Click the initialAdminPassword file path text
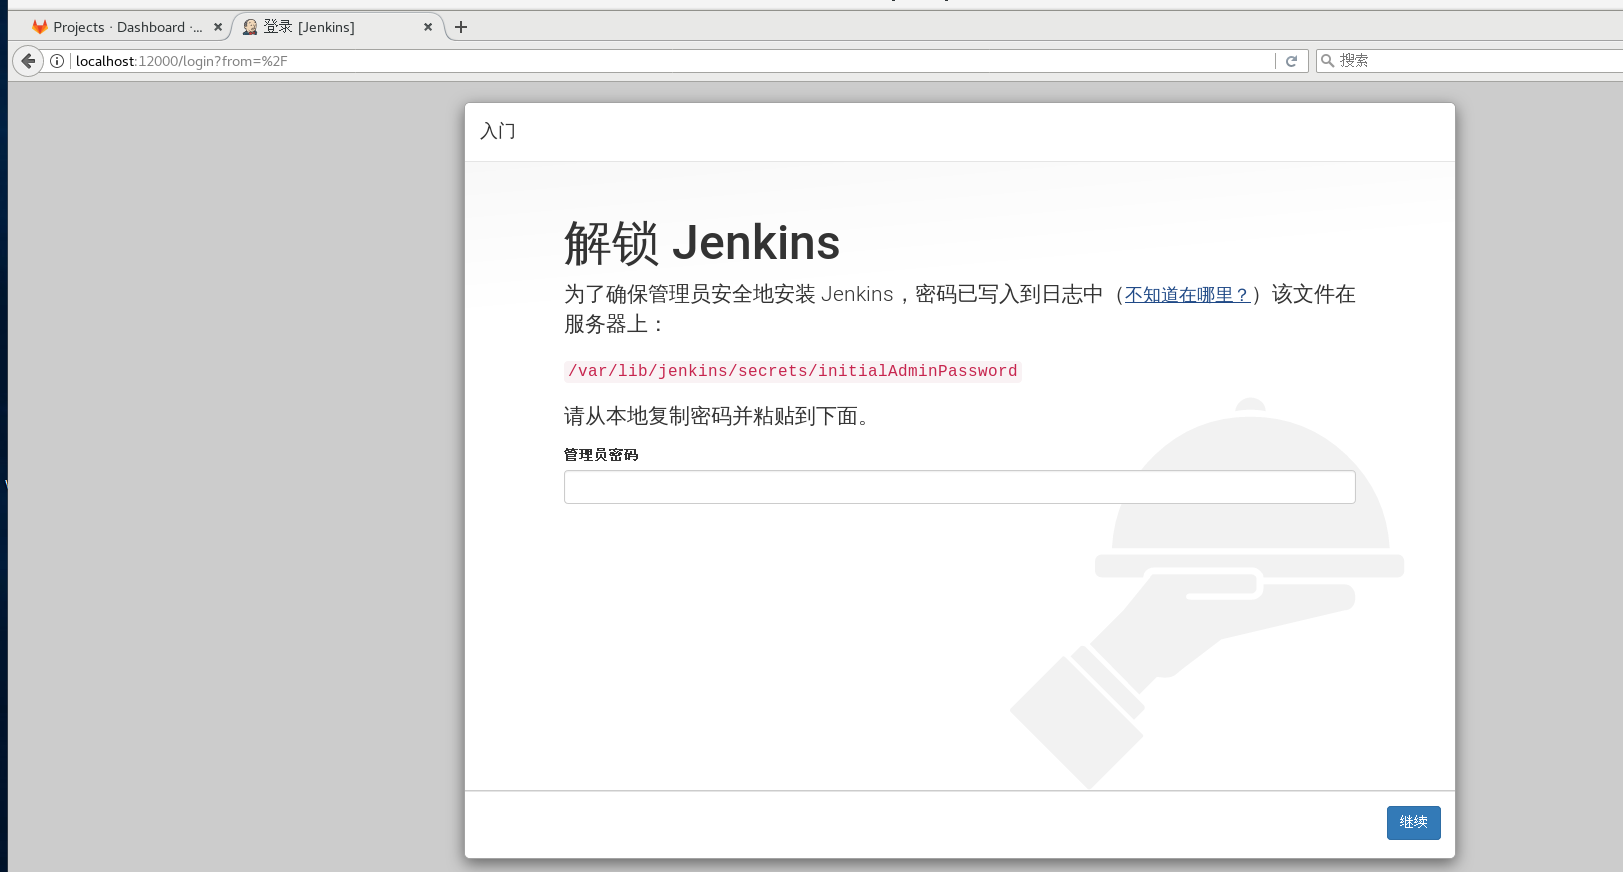Screen dimensions: 1623x872 [792, 371]
